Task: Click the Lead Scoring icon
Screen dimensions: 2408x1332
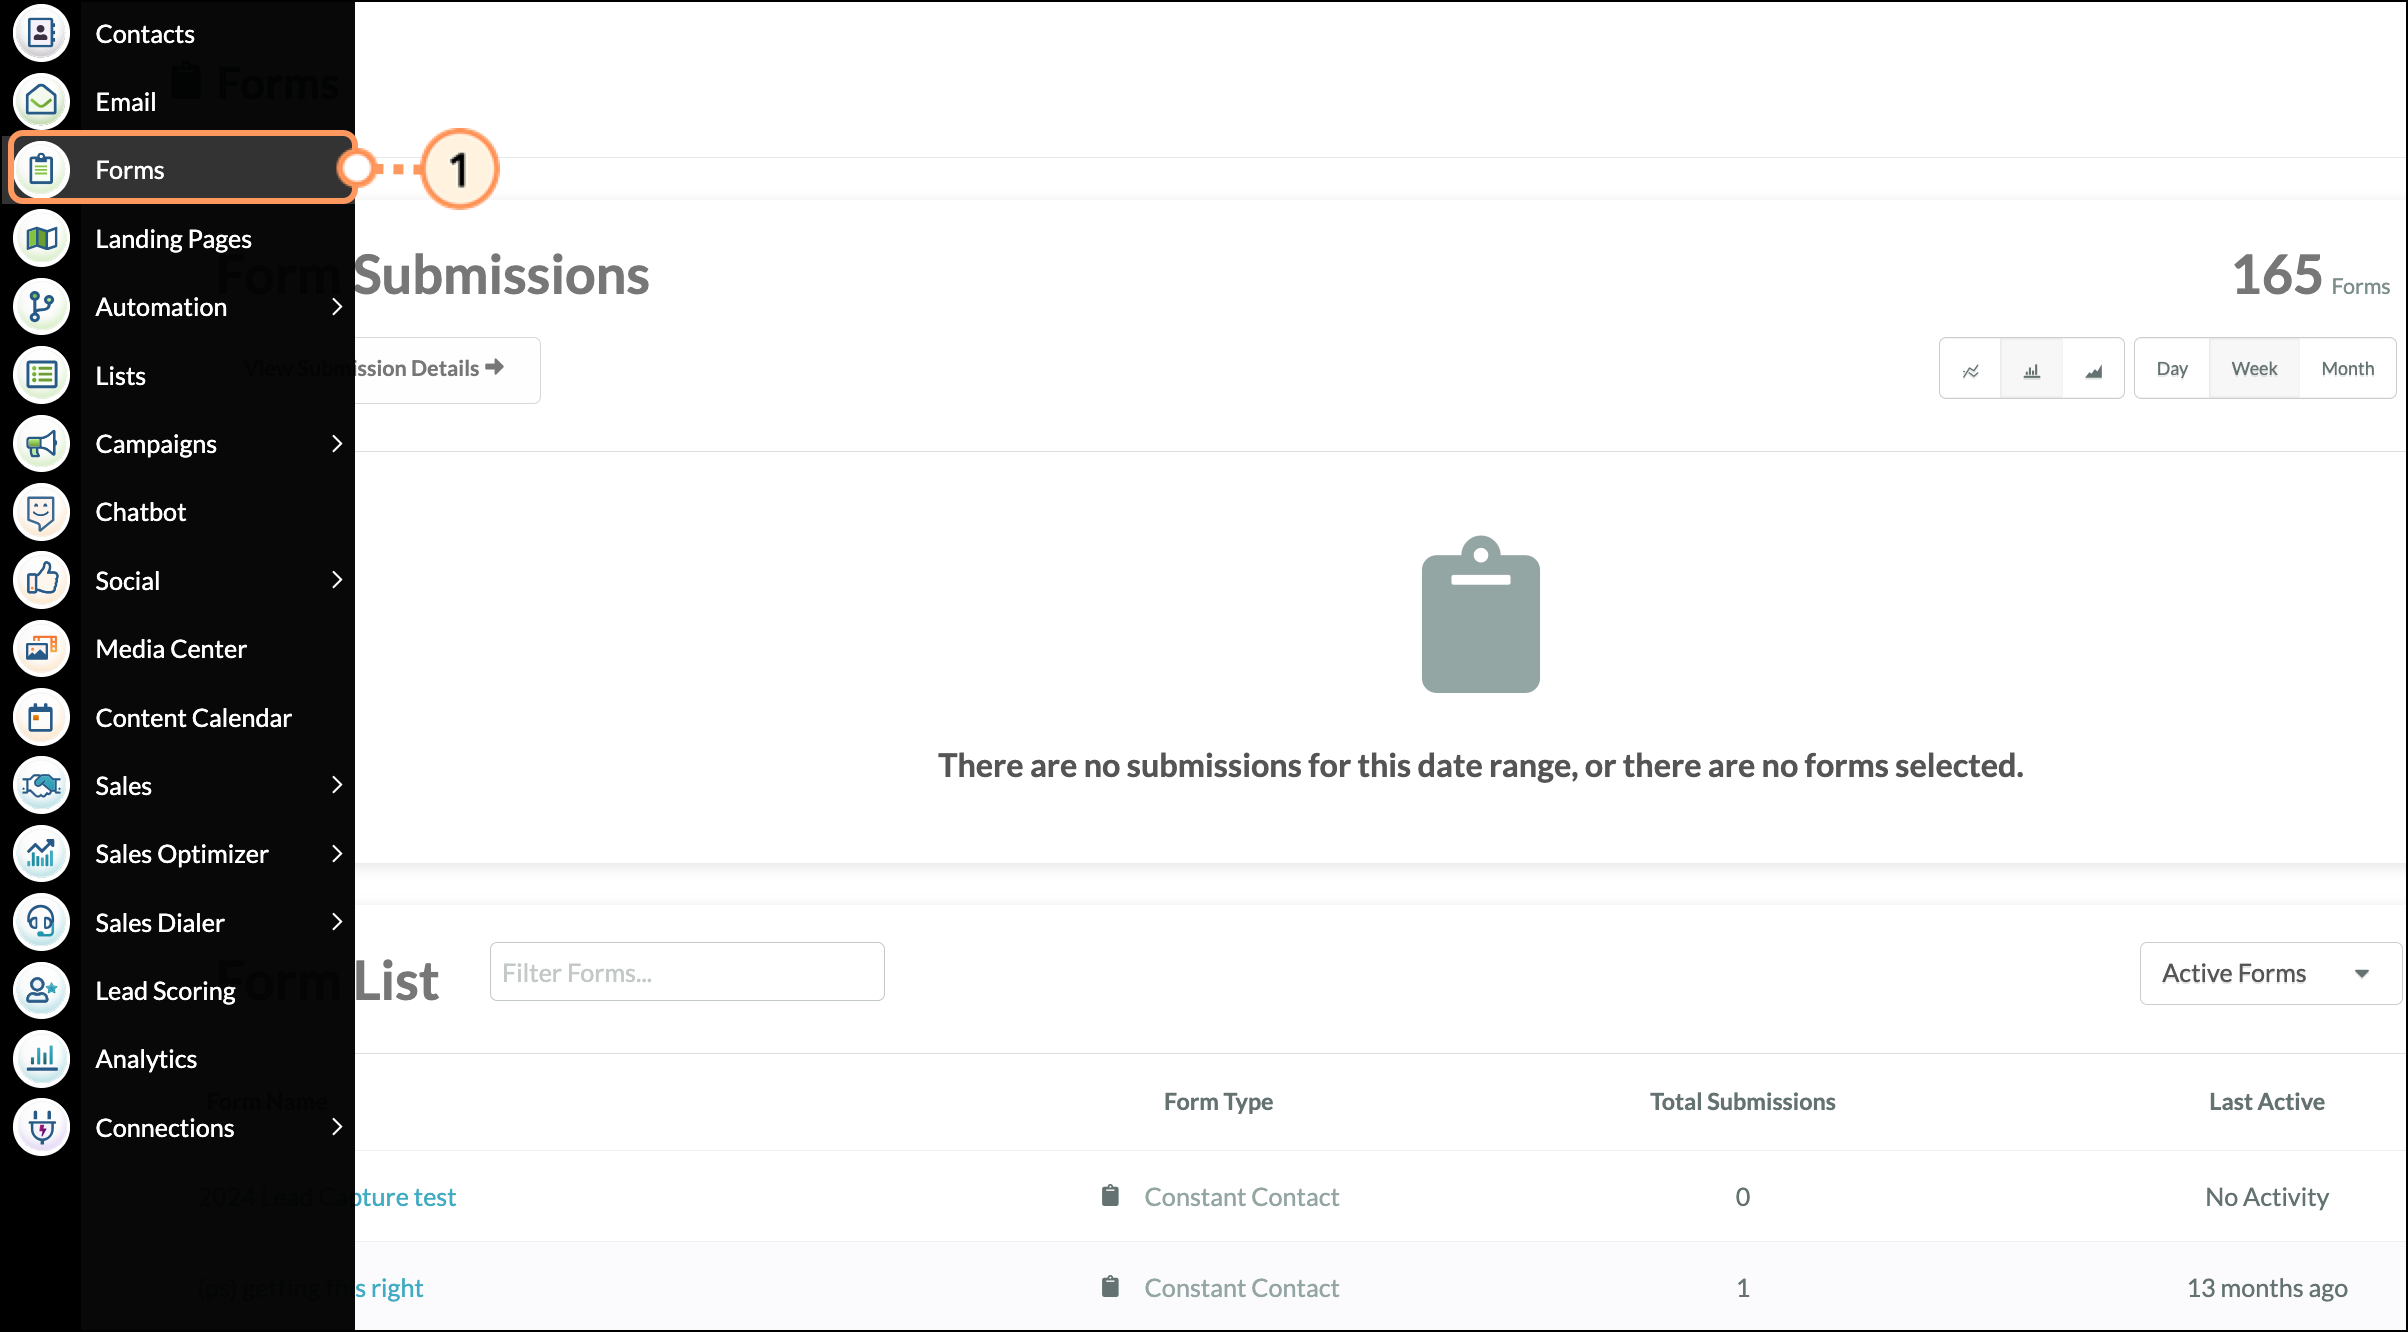Action: coord(41,990)
